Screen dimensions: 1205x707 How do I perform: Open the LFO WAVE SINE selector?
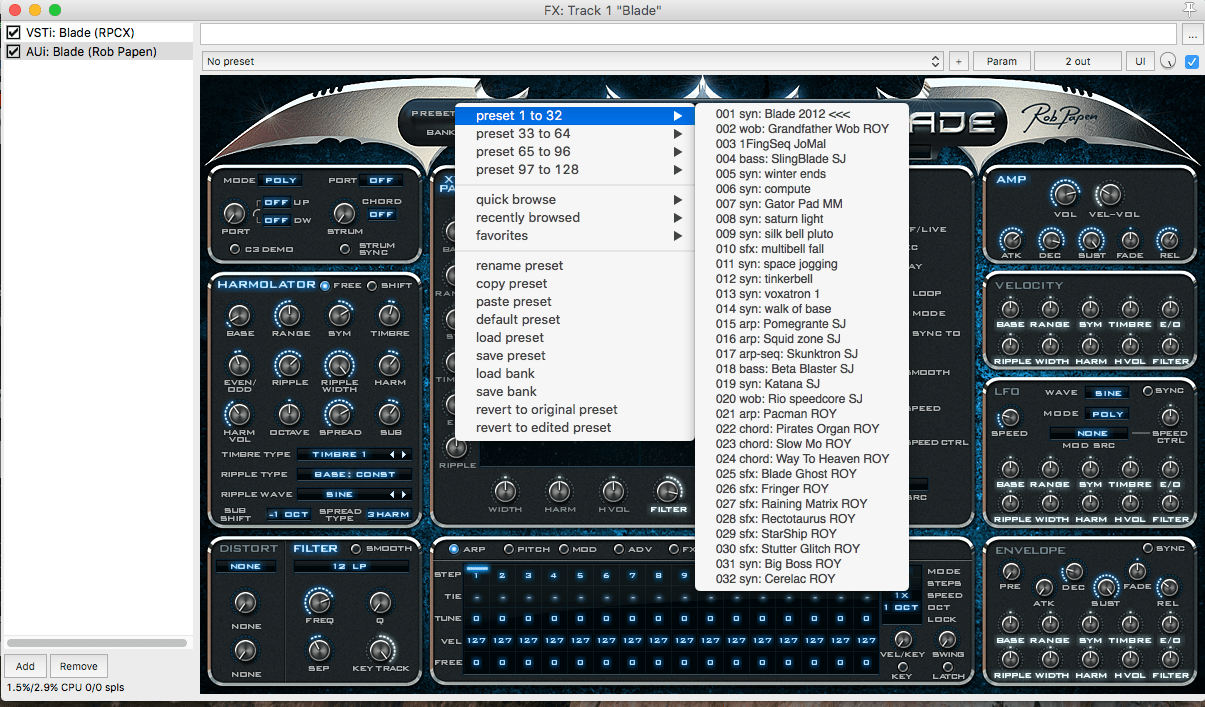(x=1108, y=393)
